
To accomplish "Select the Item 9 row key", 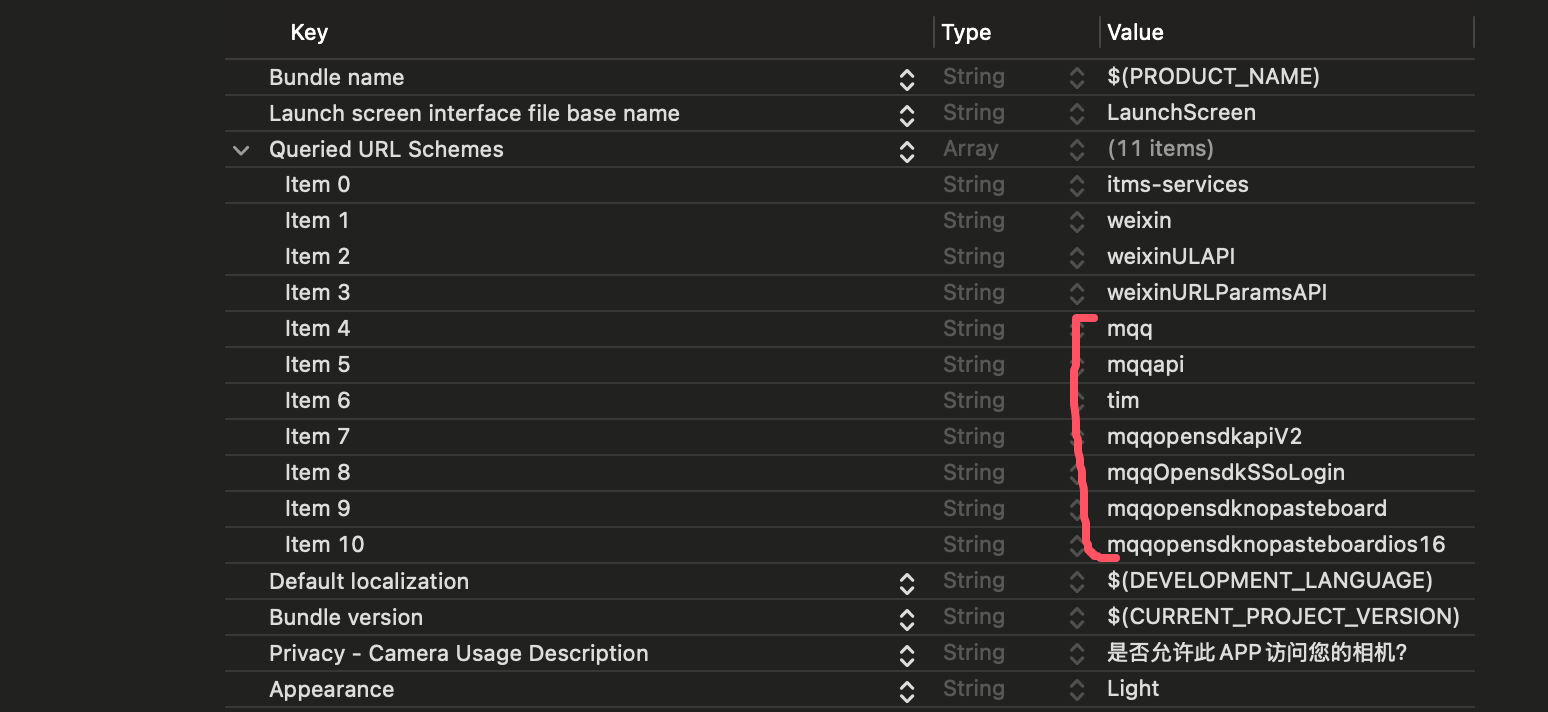I will (x=317, y=509).
